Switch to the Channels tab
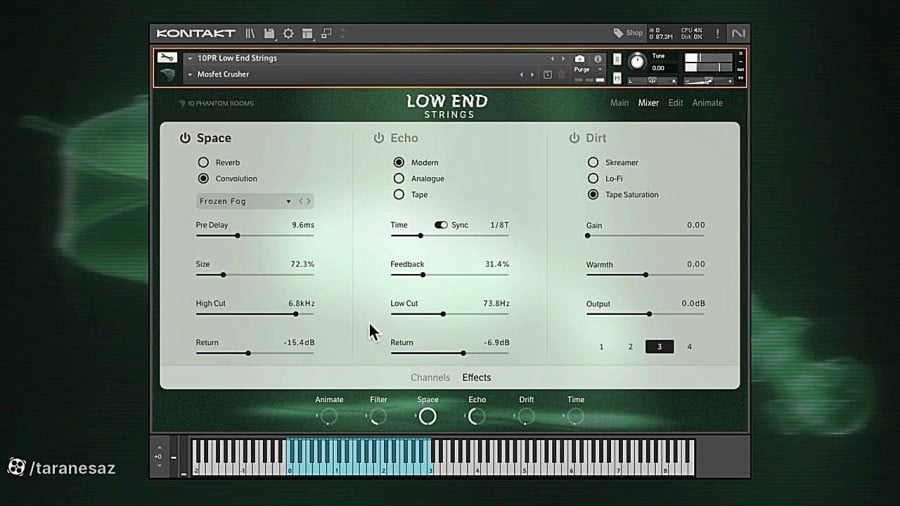The image size is (900, 506). coord(430,378)
